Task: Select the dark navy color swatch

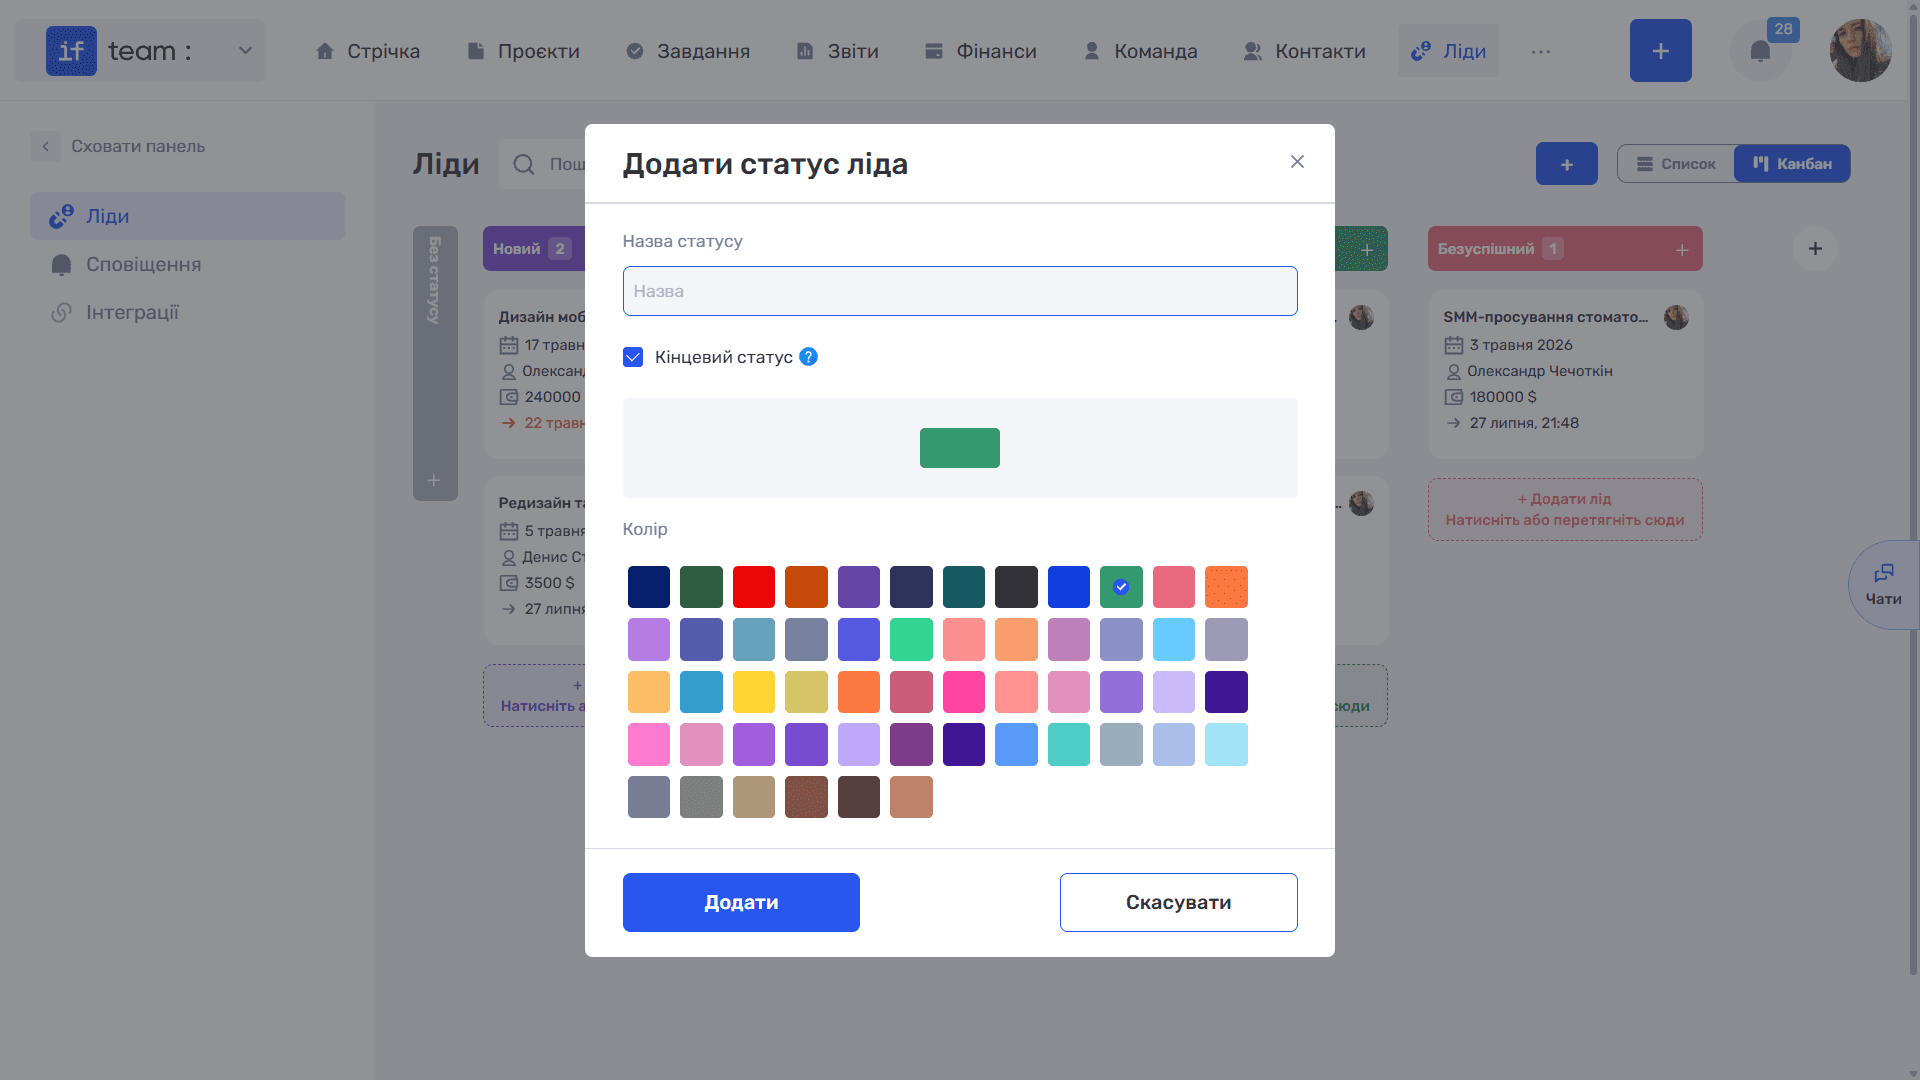Action: (x=649, y=587)
